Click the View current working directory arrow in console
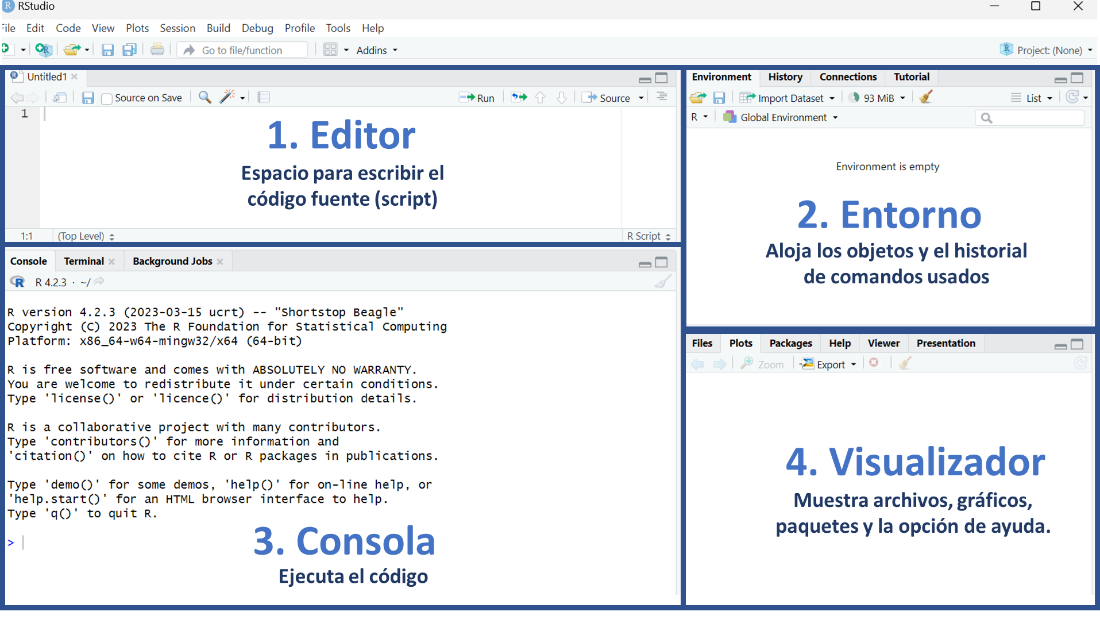Screen dimensions: 1100x623 click(x=99, y=281)
